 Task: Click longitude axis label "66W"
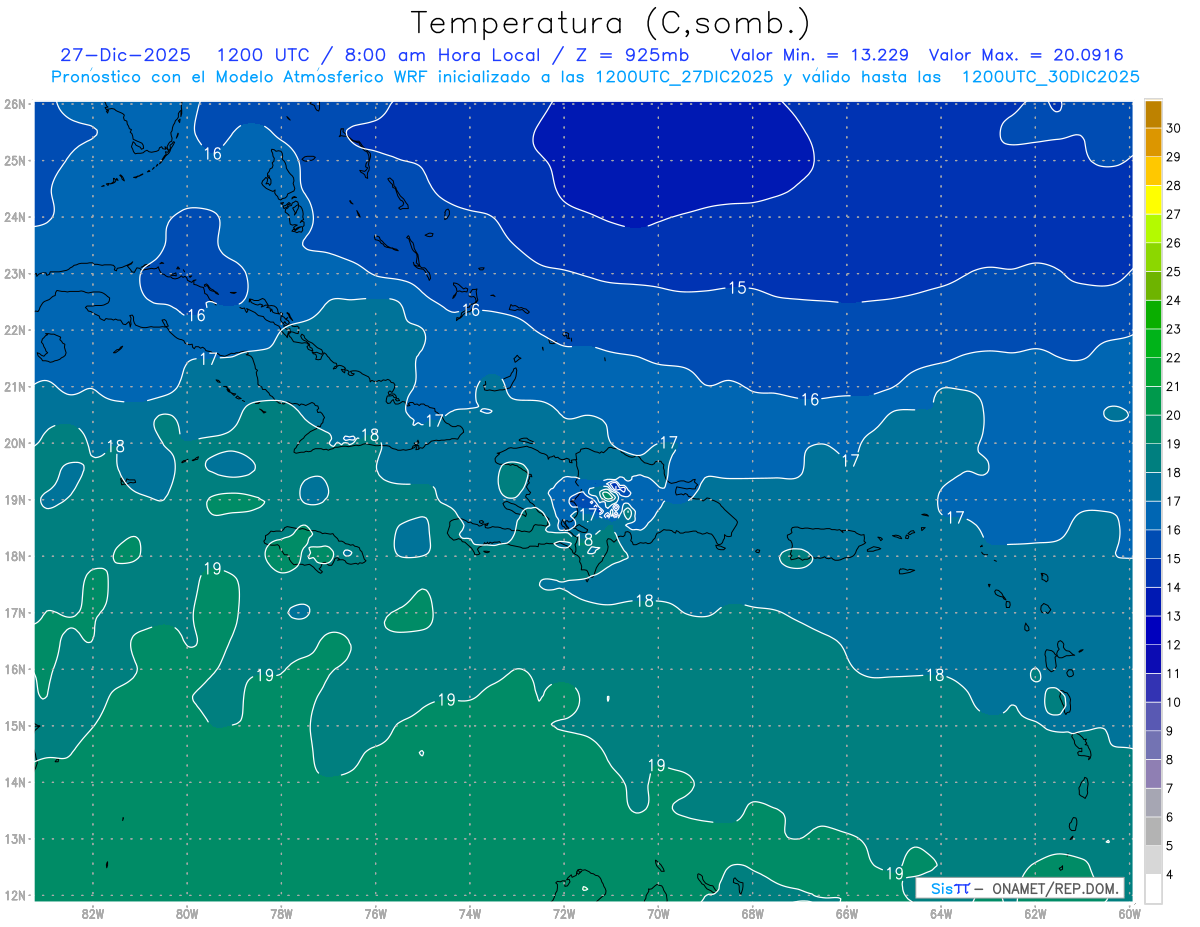847,913
